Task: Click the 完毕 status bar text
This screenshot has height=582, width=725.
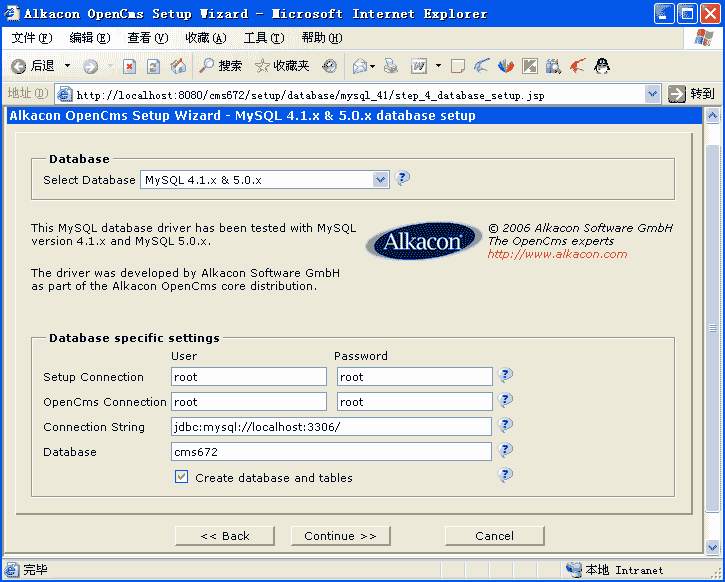Action: pos(35,570)
